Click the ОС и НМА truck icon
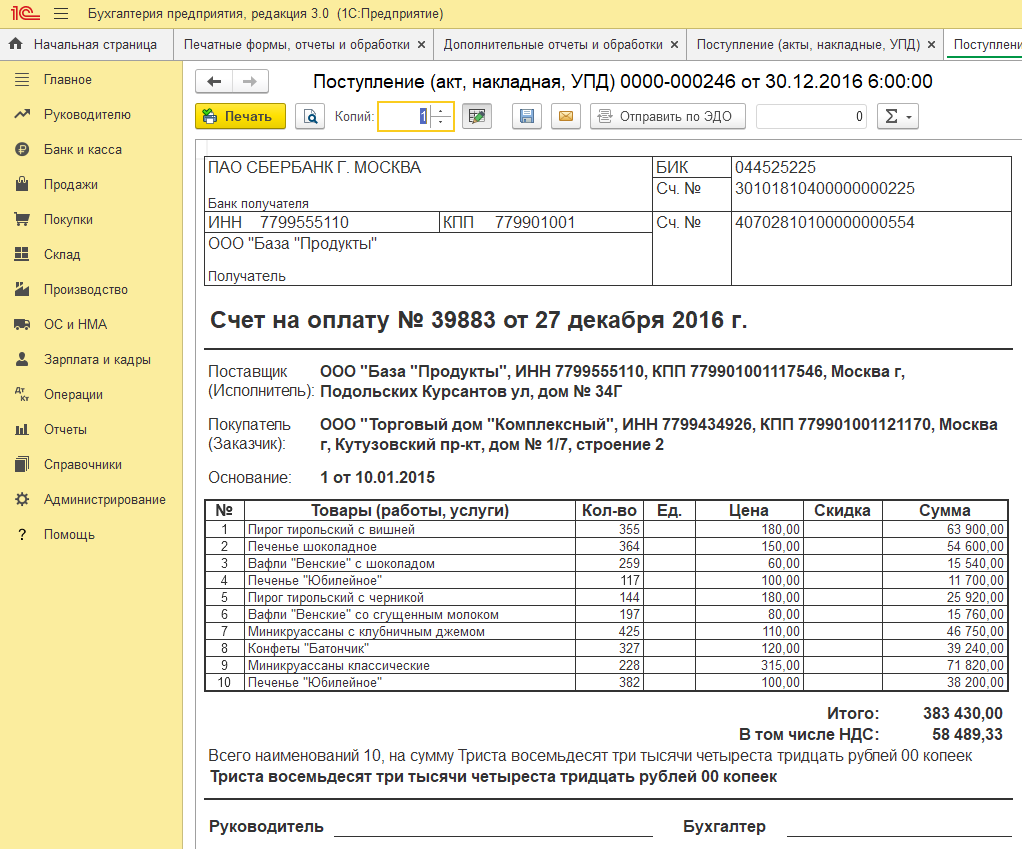The height and width of the screenshot is (849, 1022). point(22,324)
